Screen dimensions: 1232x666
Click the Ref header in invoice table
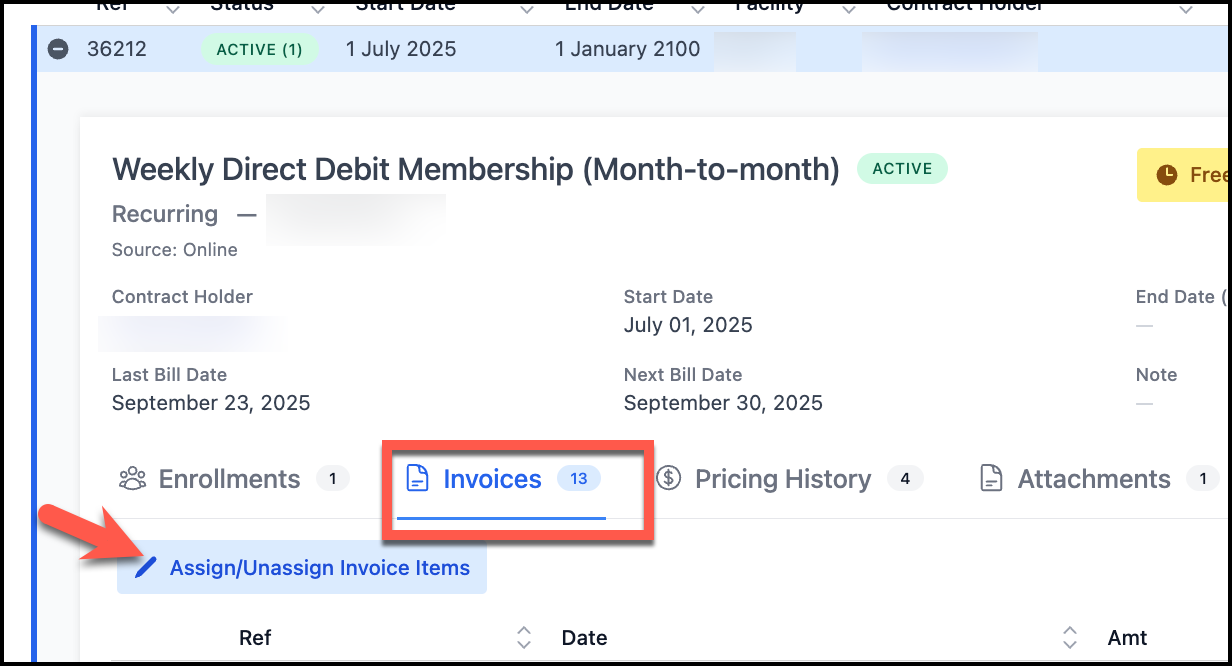pos(255,638)
